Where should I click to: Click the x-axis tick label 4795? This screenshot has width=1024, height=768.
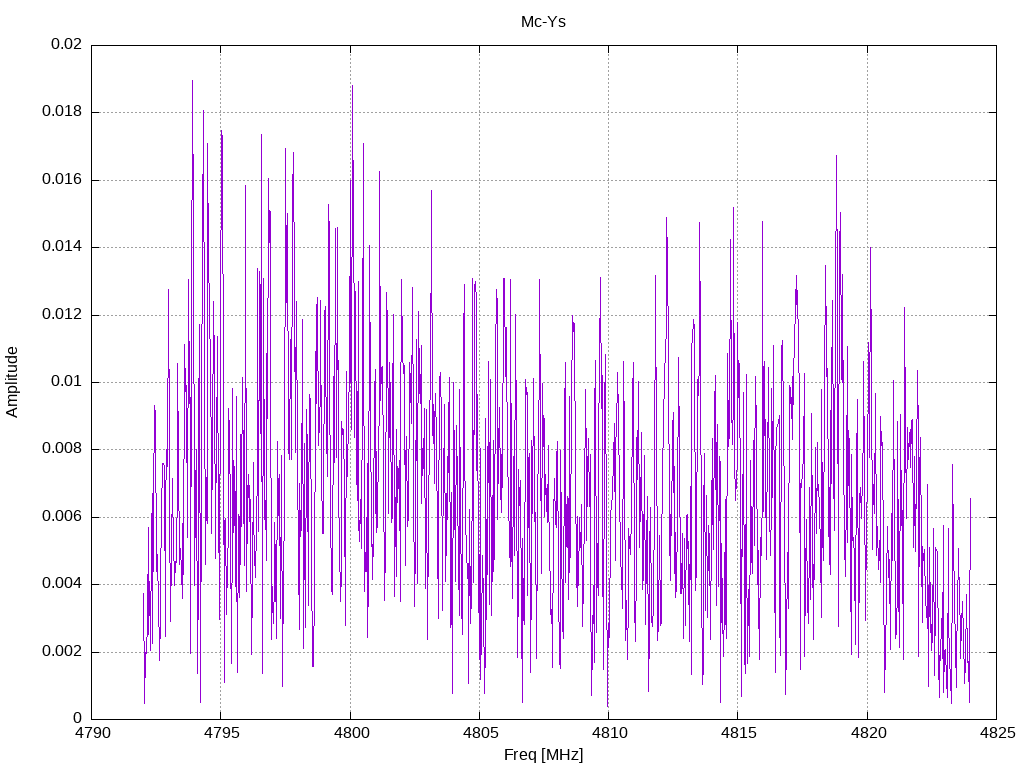(x=221, y=733)
